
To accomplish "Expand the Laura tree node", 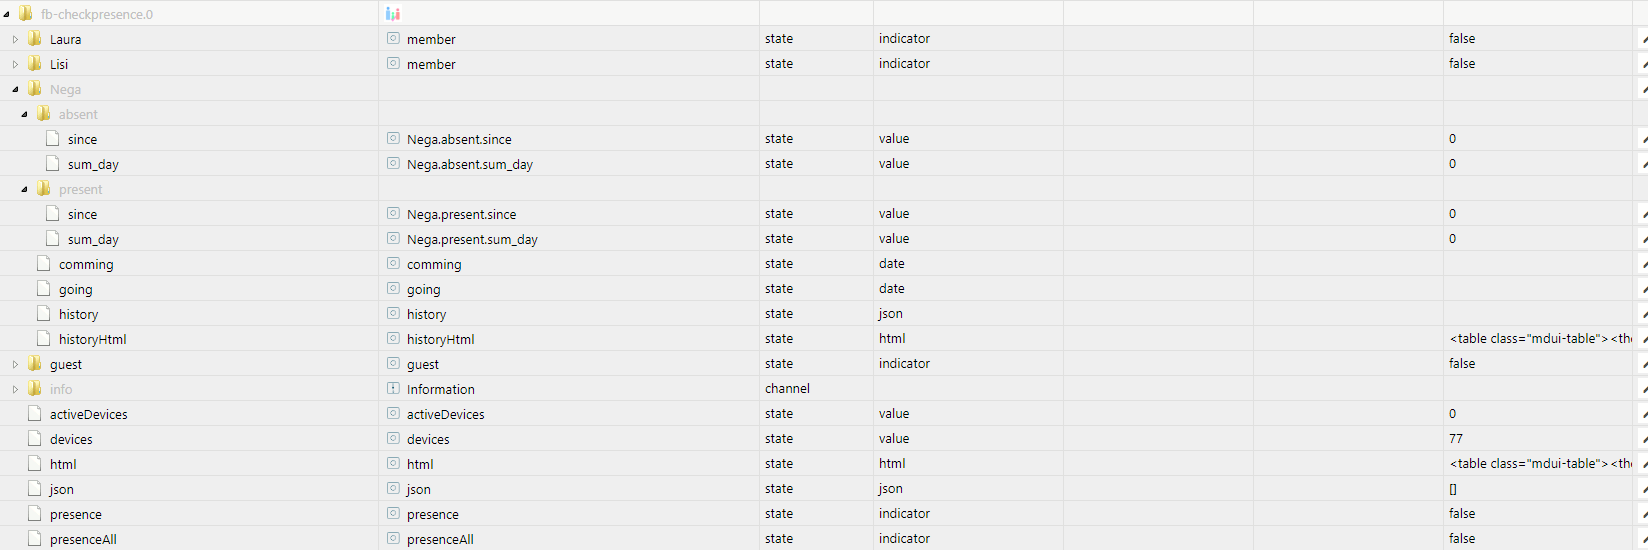I will 15,39.
